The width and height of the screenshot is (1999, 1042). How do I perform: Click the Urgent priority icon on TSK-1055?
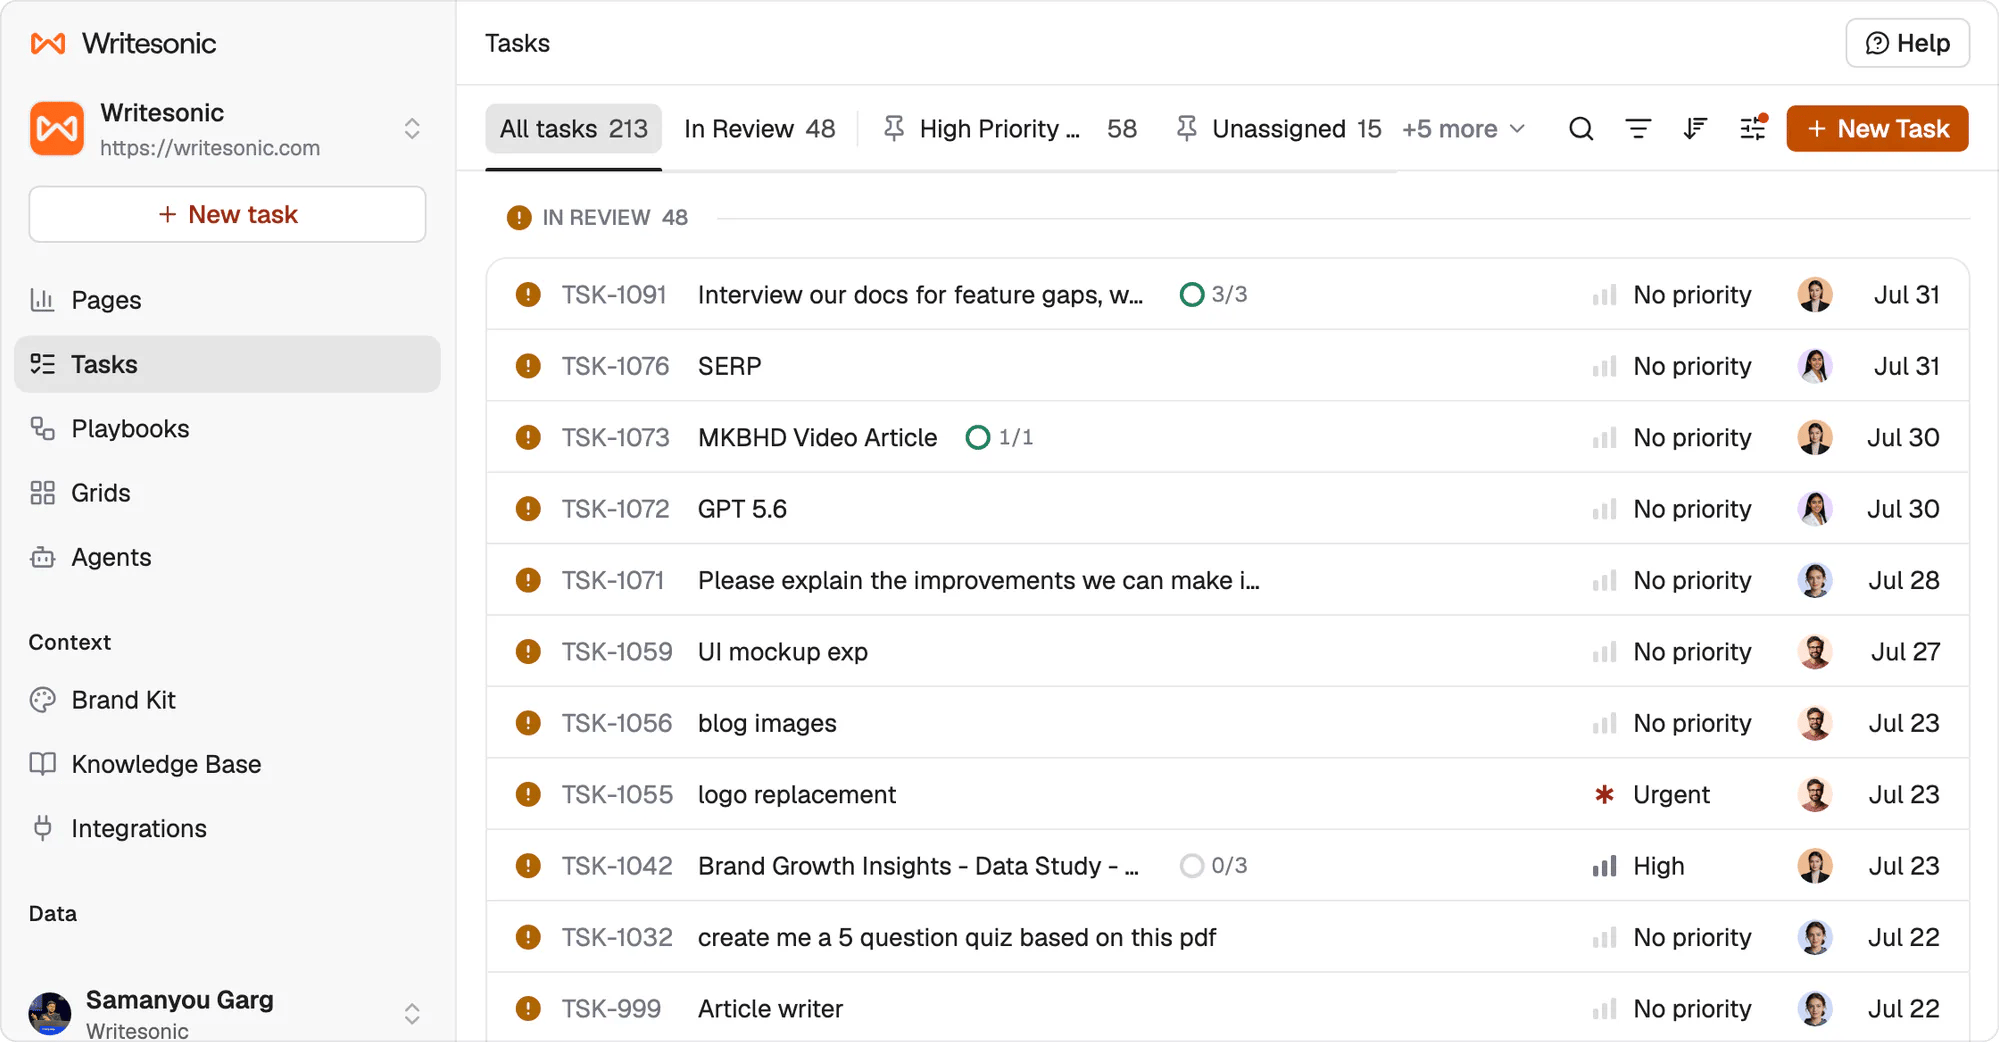(x=1604, y=795)
